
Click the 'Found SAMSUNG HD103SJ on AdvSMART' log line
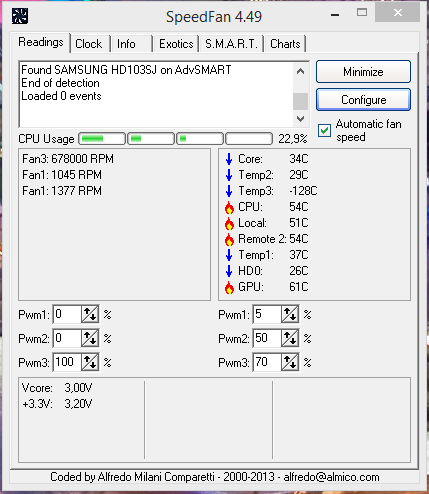(126, 70)
